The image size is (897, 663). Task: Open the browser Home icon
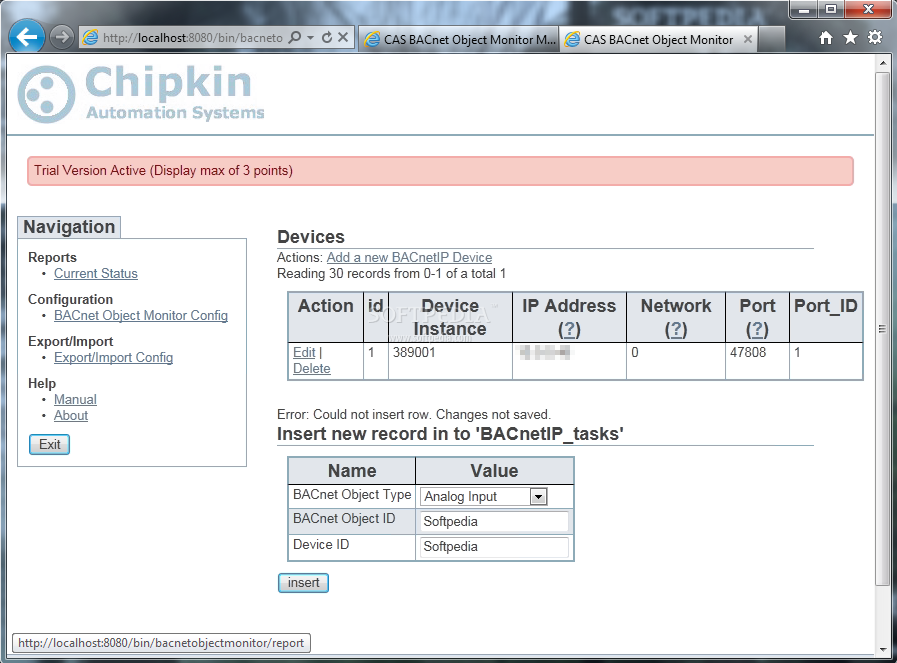pos(825,38)
